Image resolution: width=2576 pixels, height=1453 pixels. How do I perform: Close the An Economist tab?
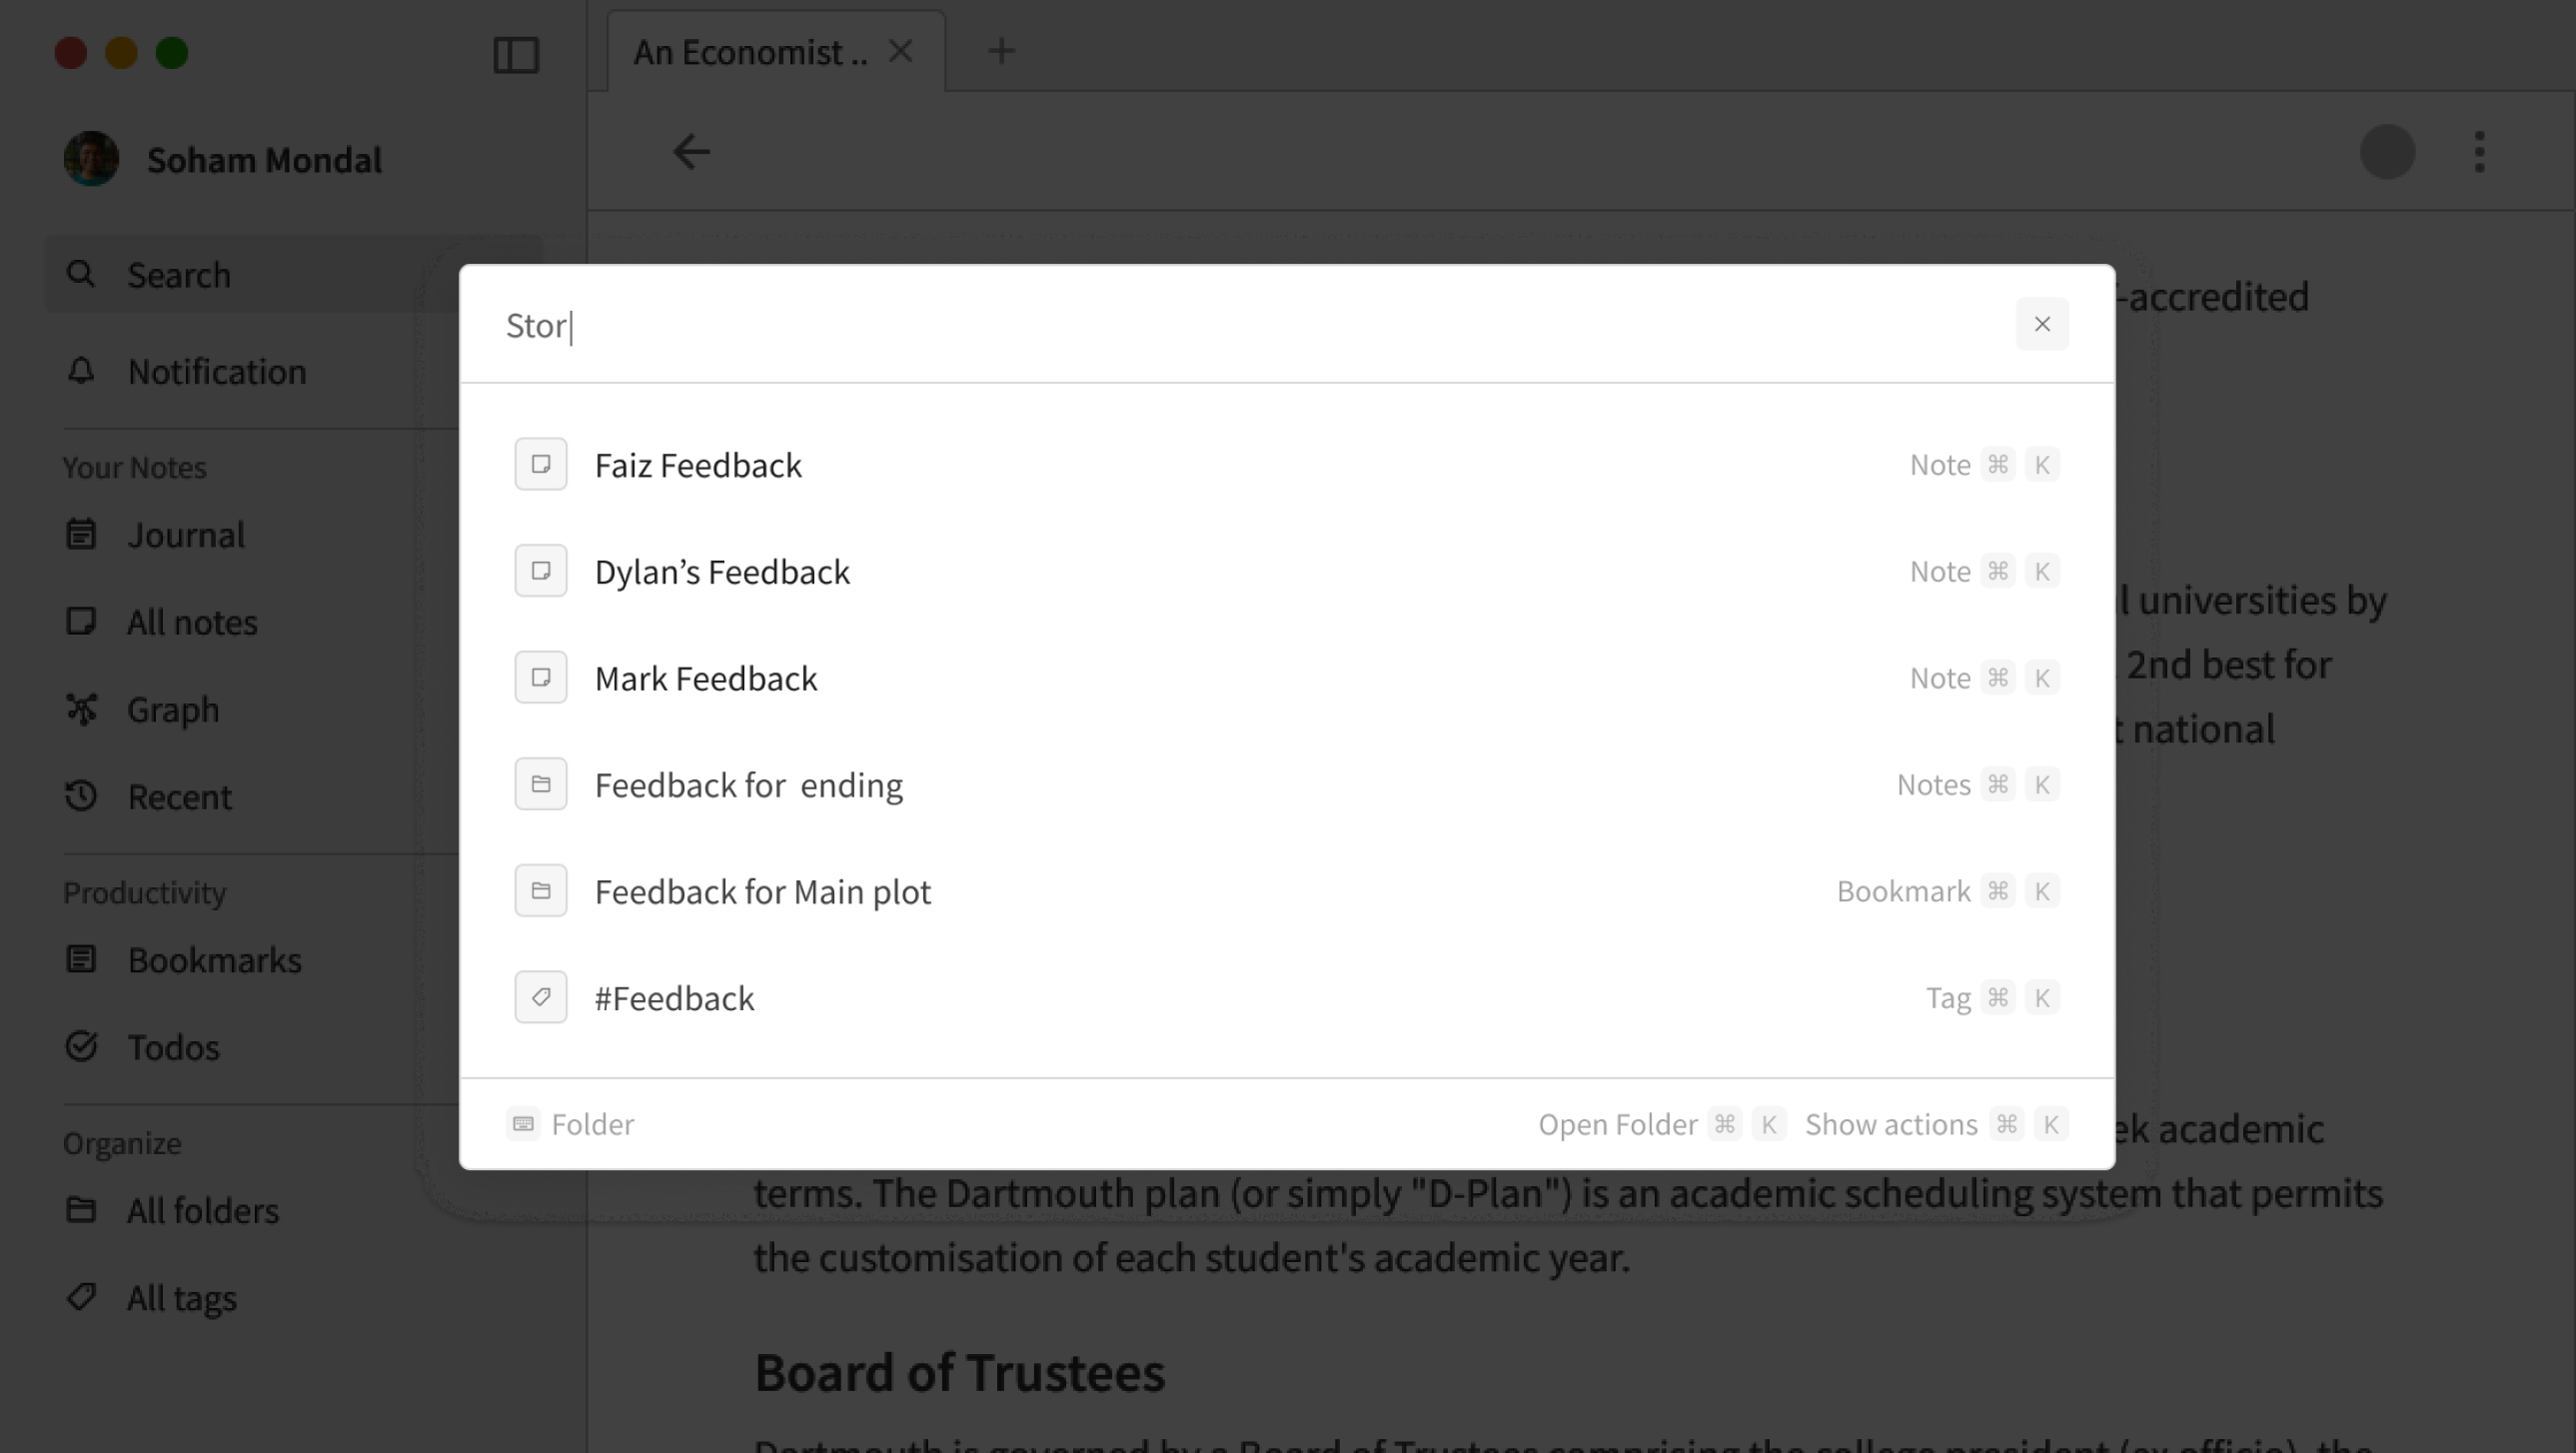coord(900,51)
